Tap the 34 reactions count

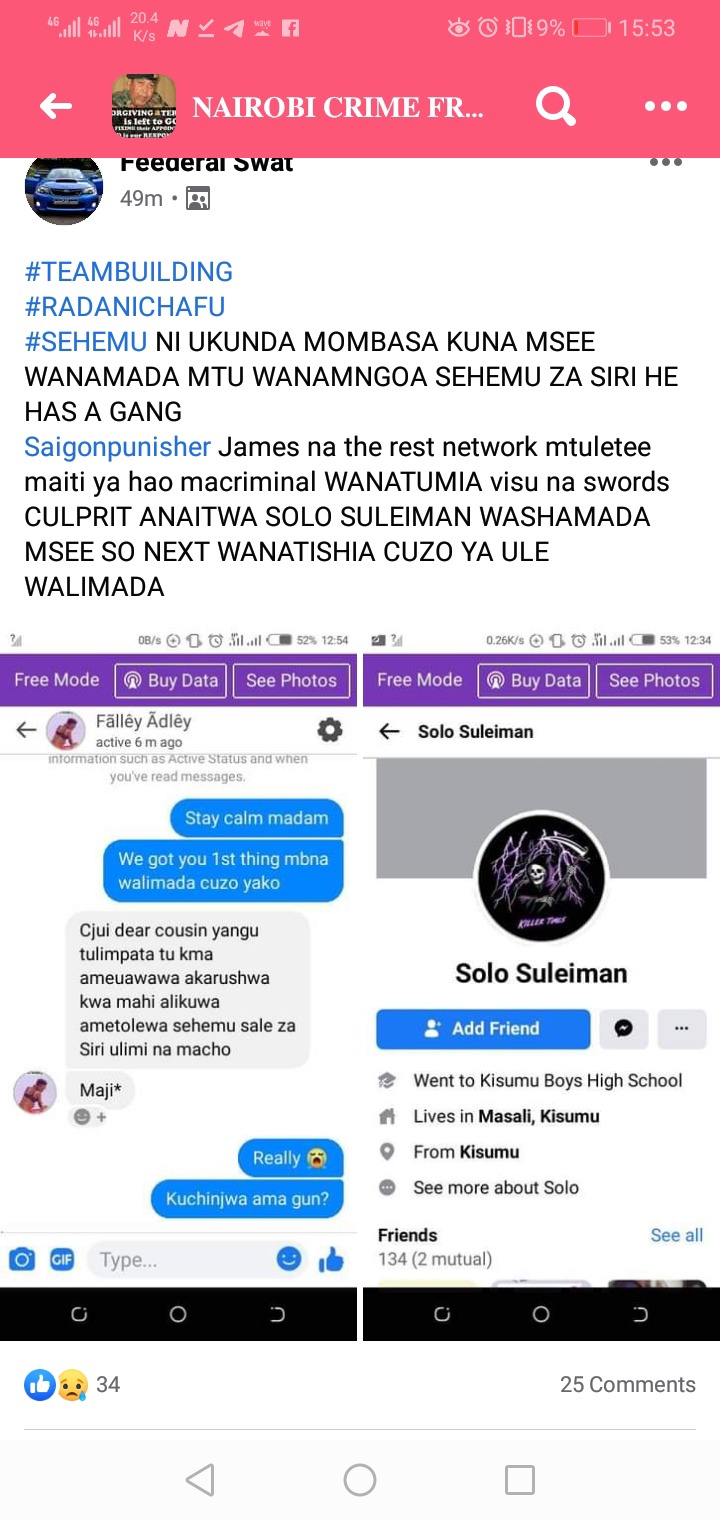click(108, 1385)
